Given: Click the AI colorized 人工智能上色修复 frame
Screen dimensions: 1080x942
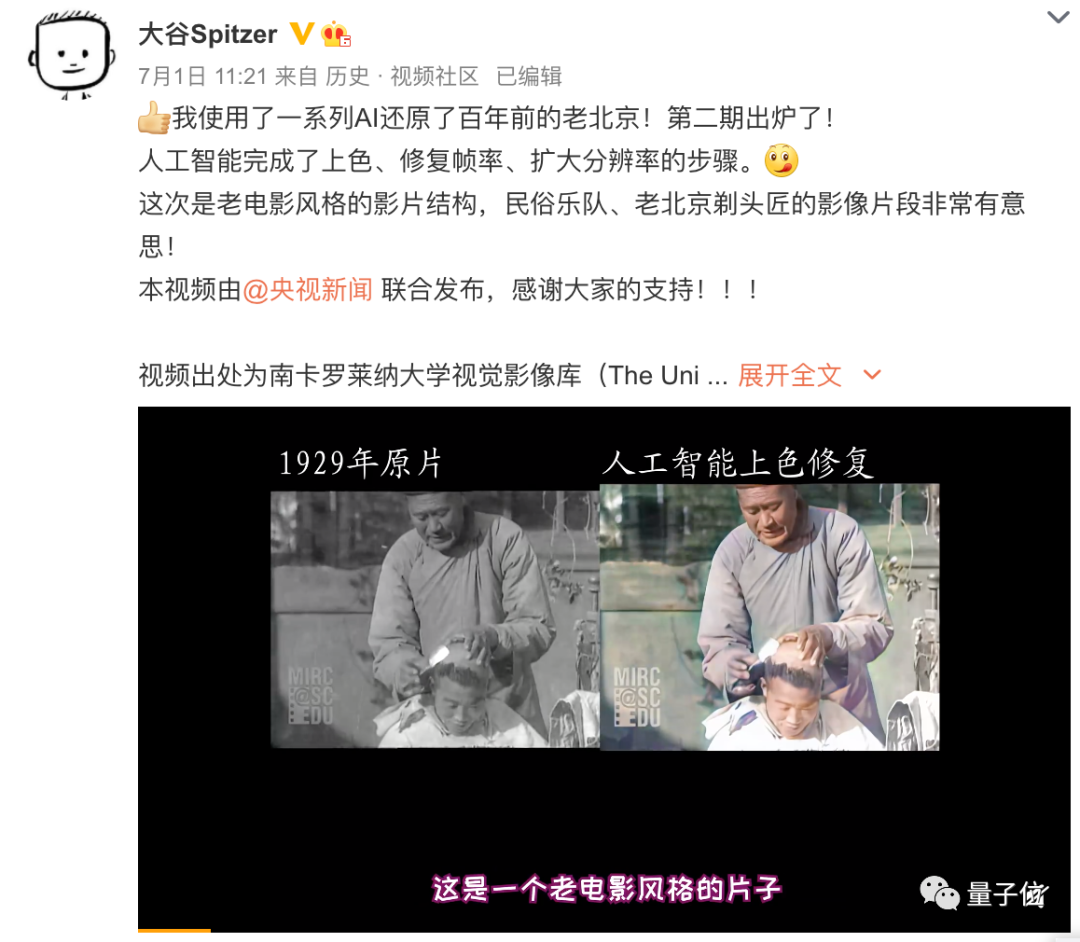Looking at the screenshot, I should click(769, 617).
